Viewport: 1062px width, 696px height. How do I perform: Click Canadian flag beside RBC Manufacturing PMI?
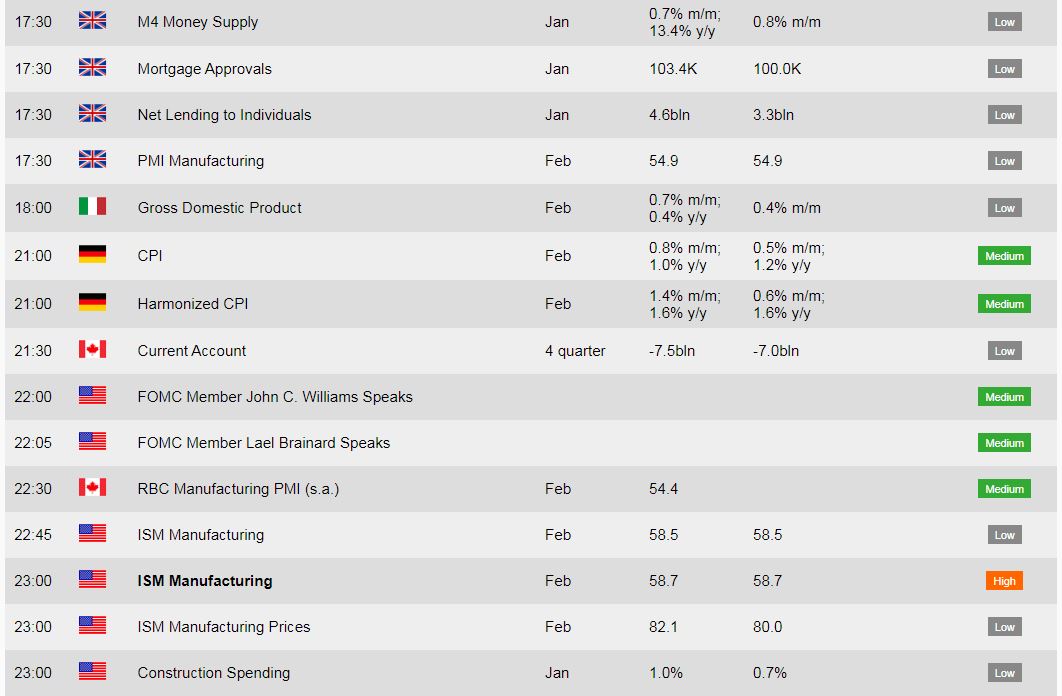point(92,488)
